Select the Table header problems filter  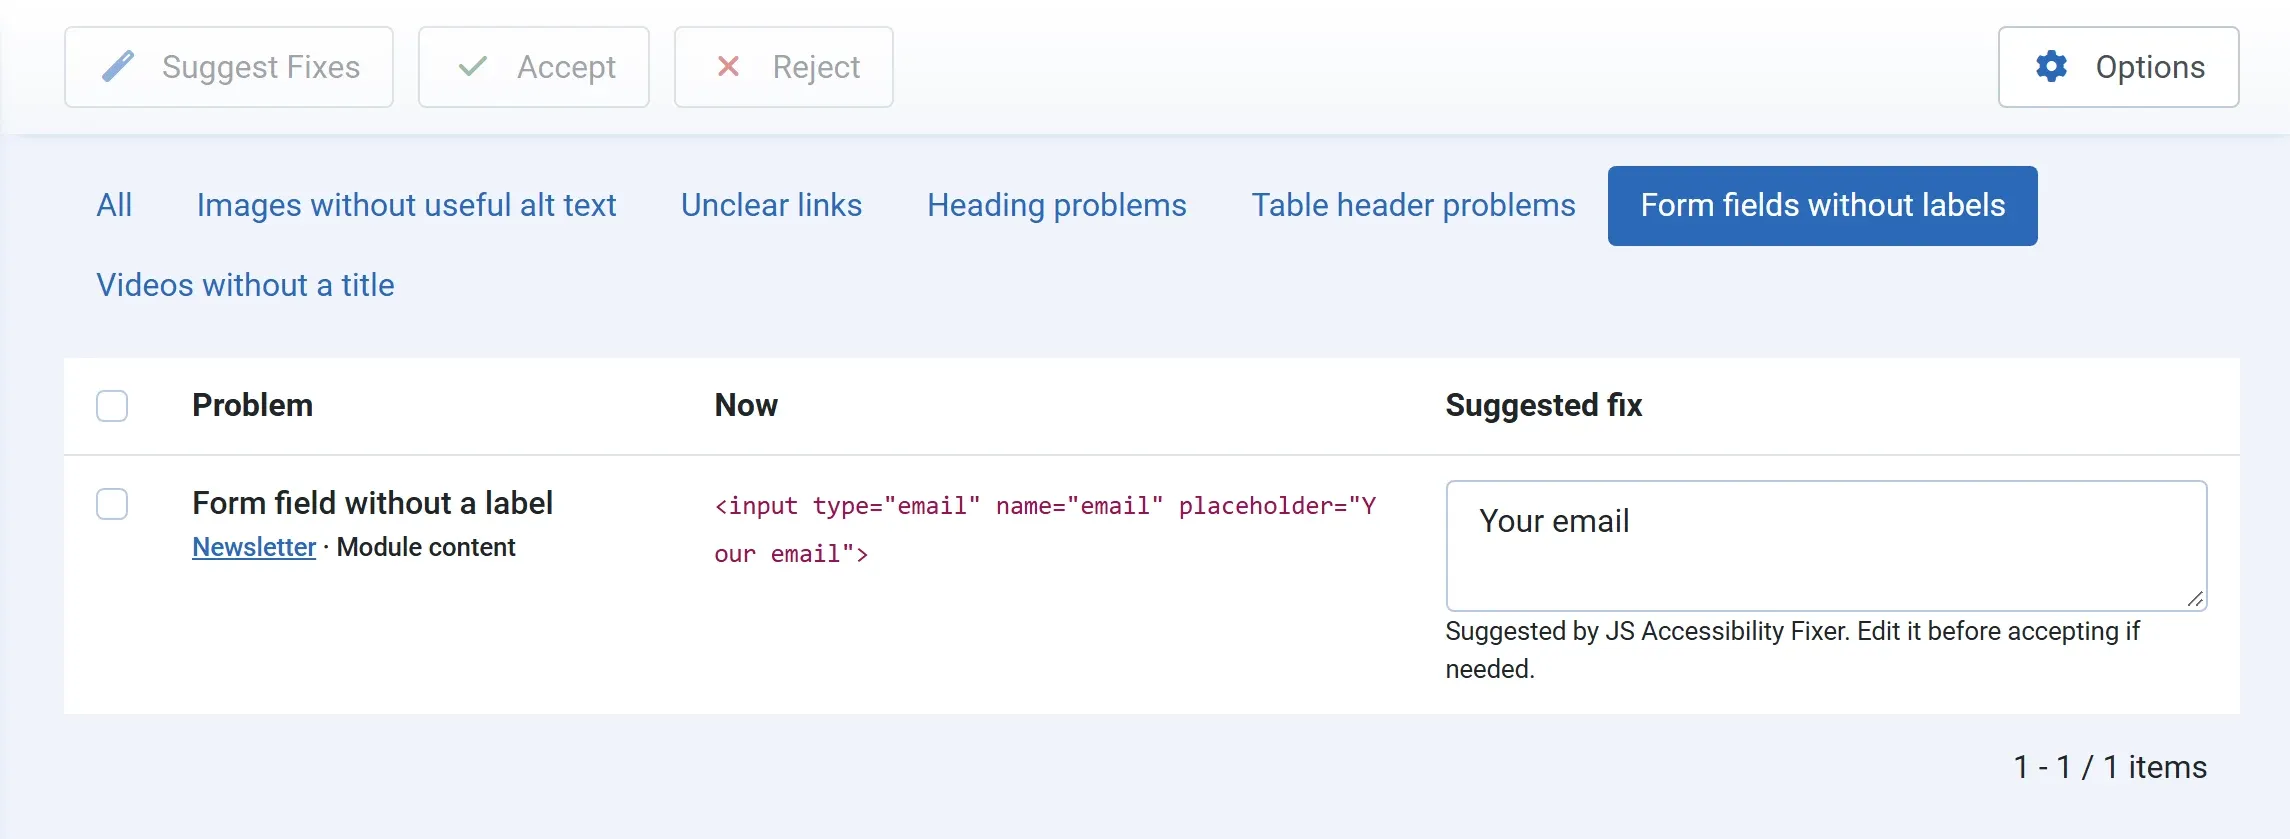(x=1413, y=205)
